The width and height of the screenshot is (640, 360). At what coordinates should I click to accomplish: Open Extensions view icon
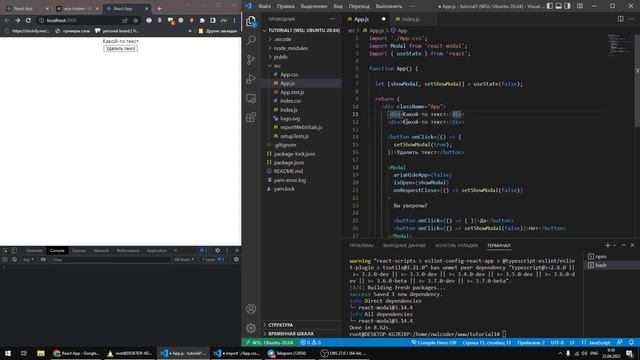(x=251, y=118)
